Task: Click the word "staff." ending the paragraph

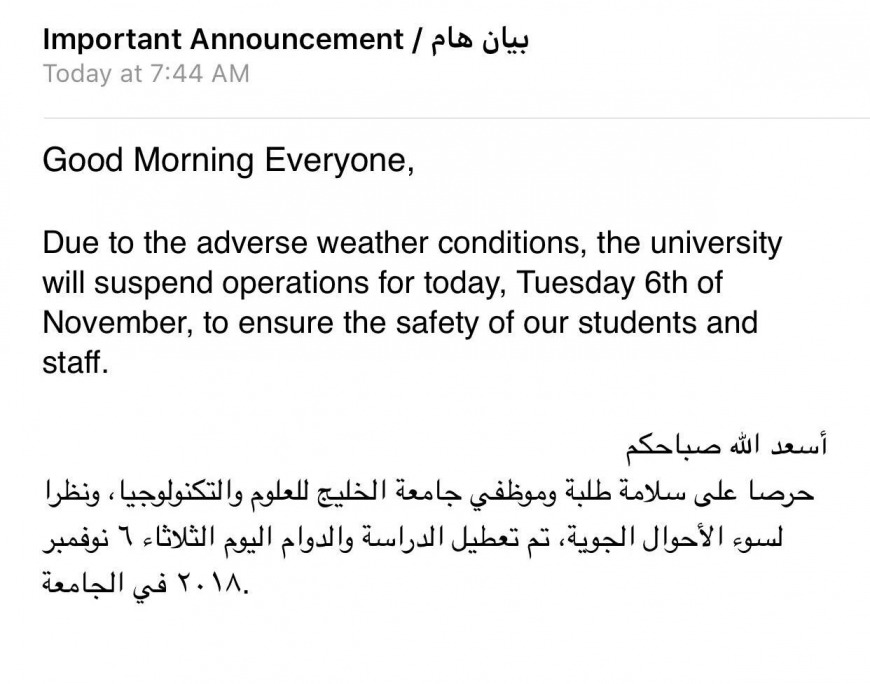Action: [74, 362]
